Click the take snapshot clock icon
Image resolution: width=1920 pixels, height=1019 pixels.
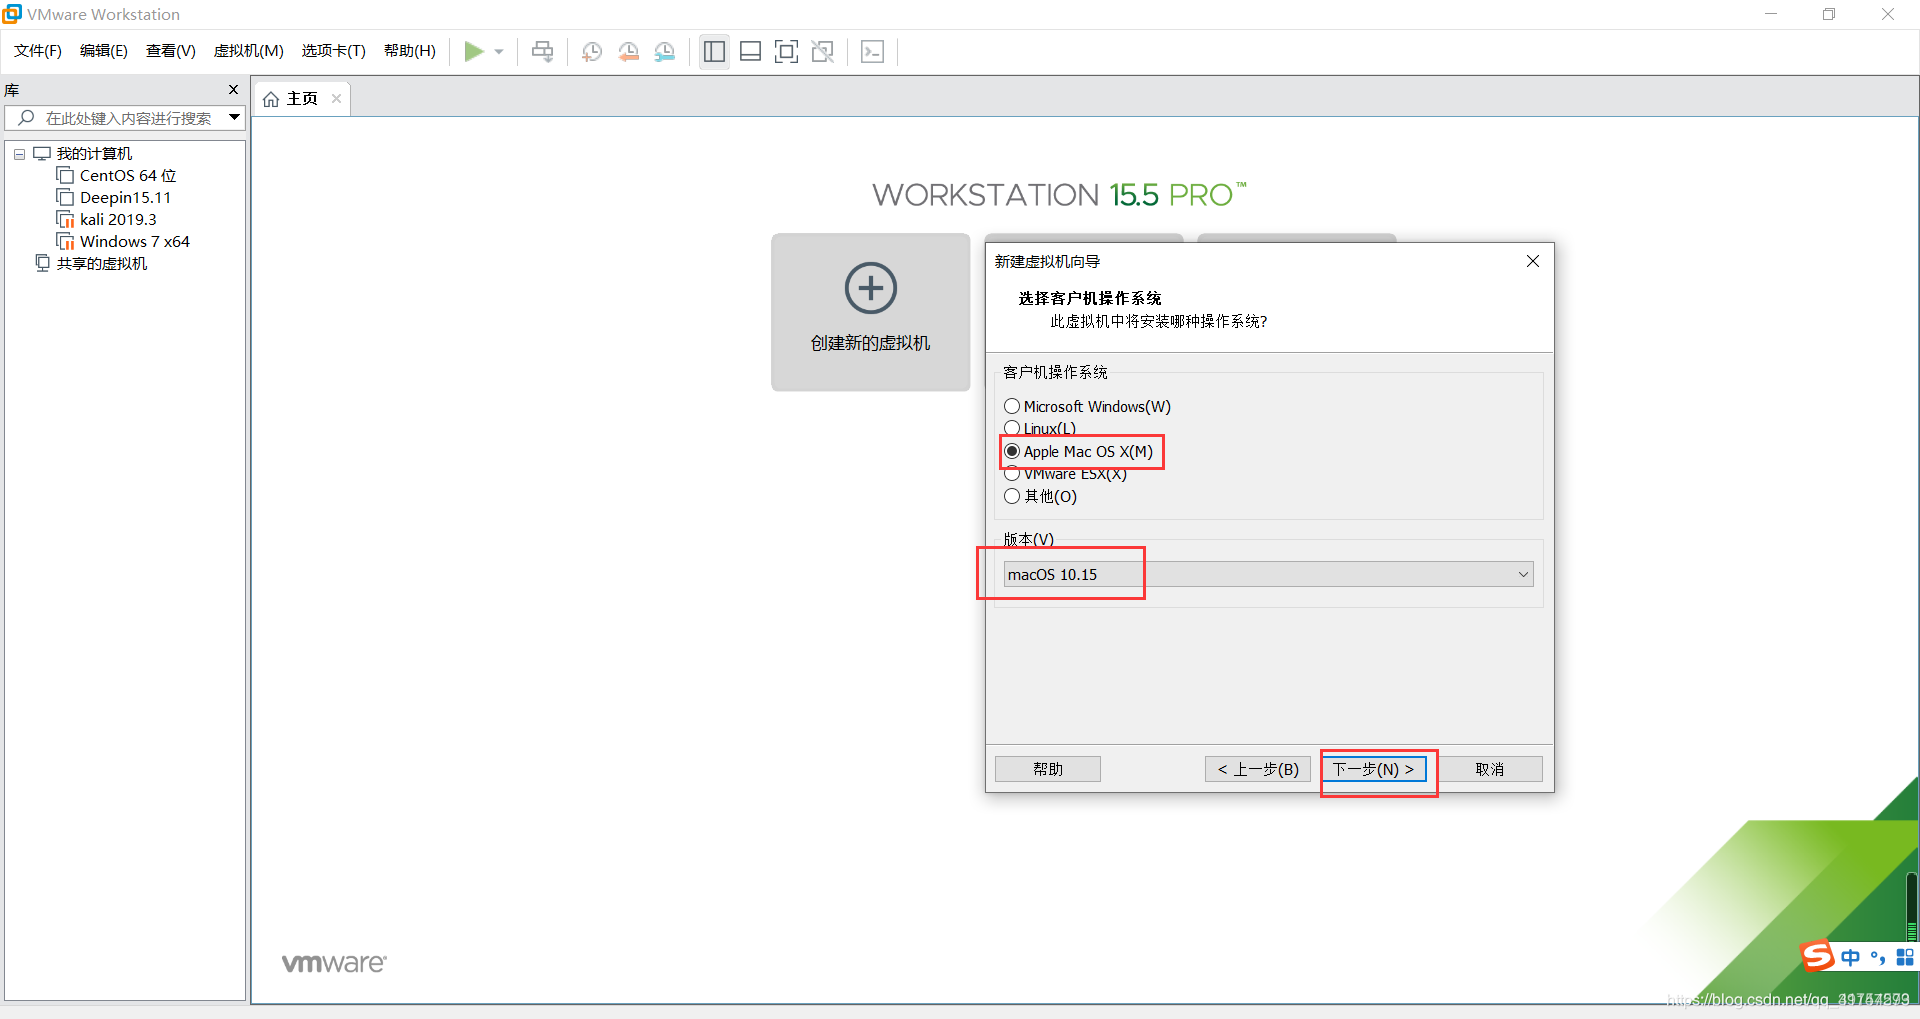point(592,52)
